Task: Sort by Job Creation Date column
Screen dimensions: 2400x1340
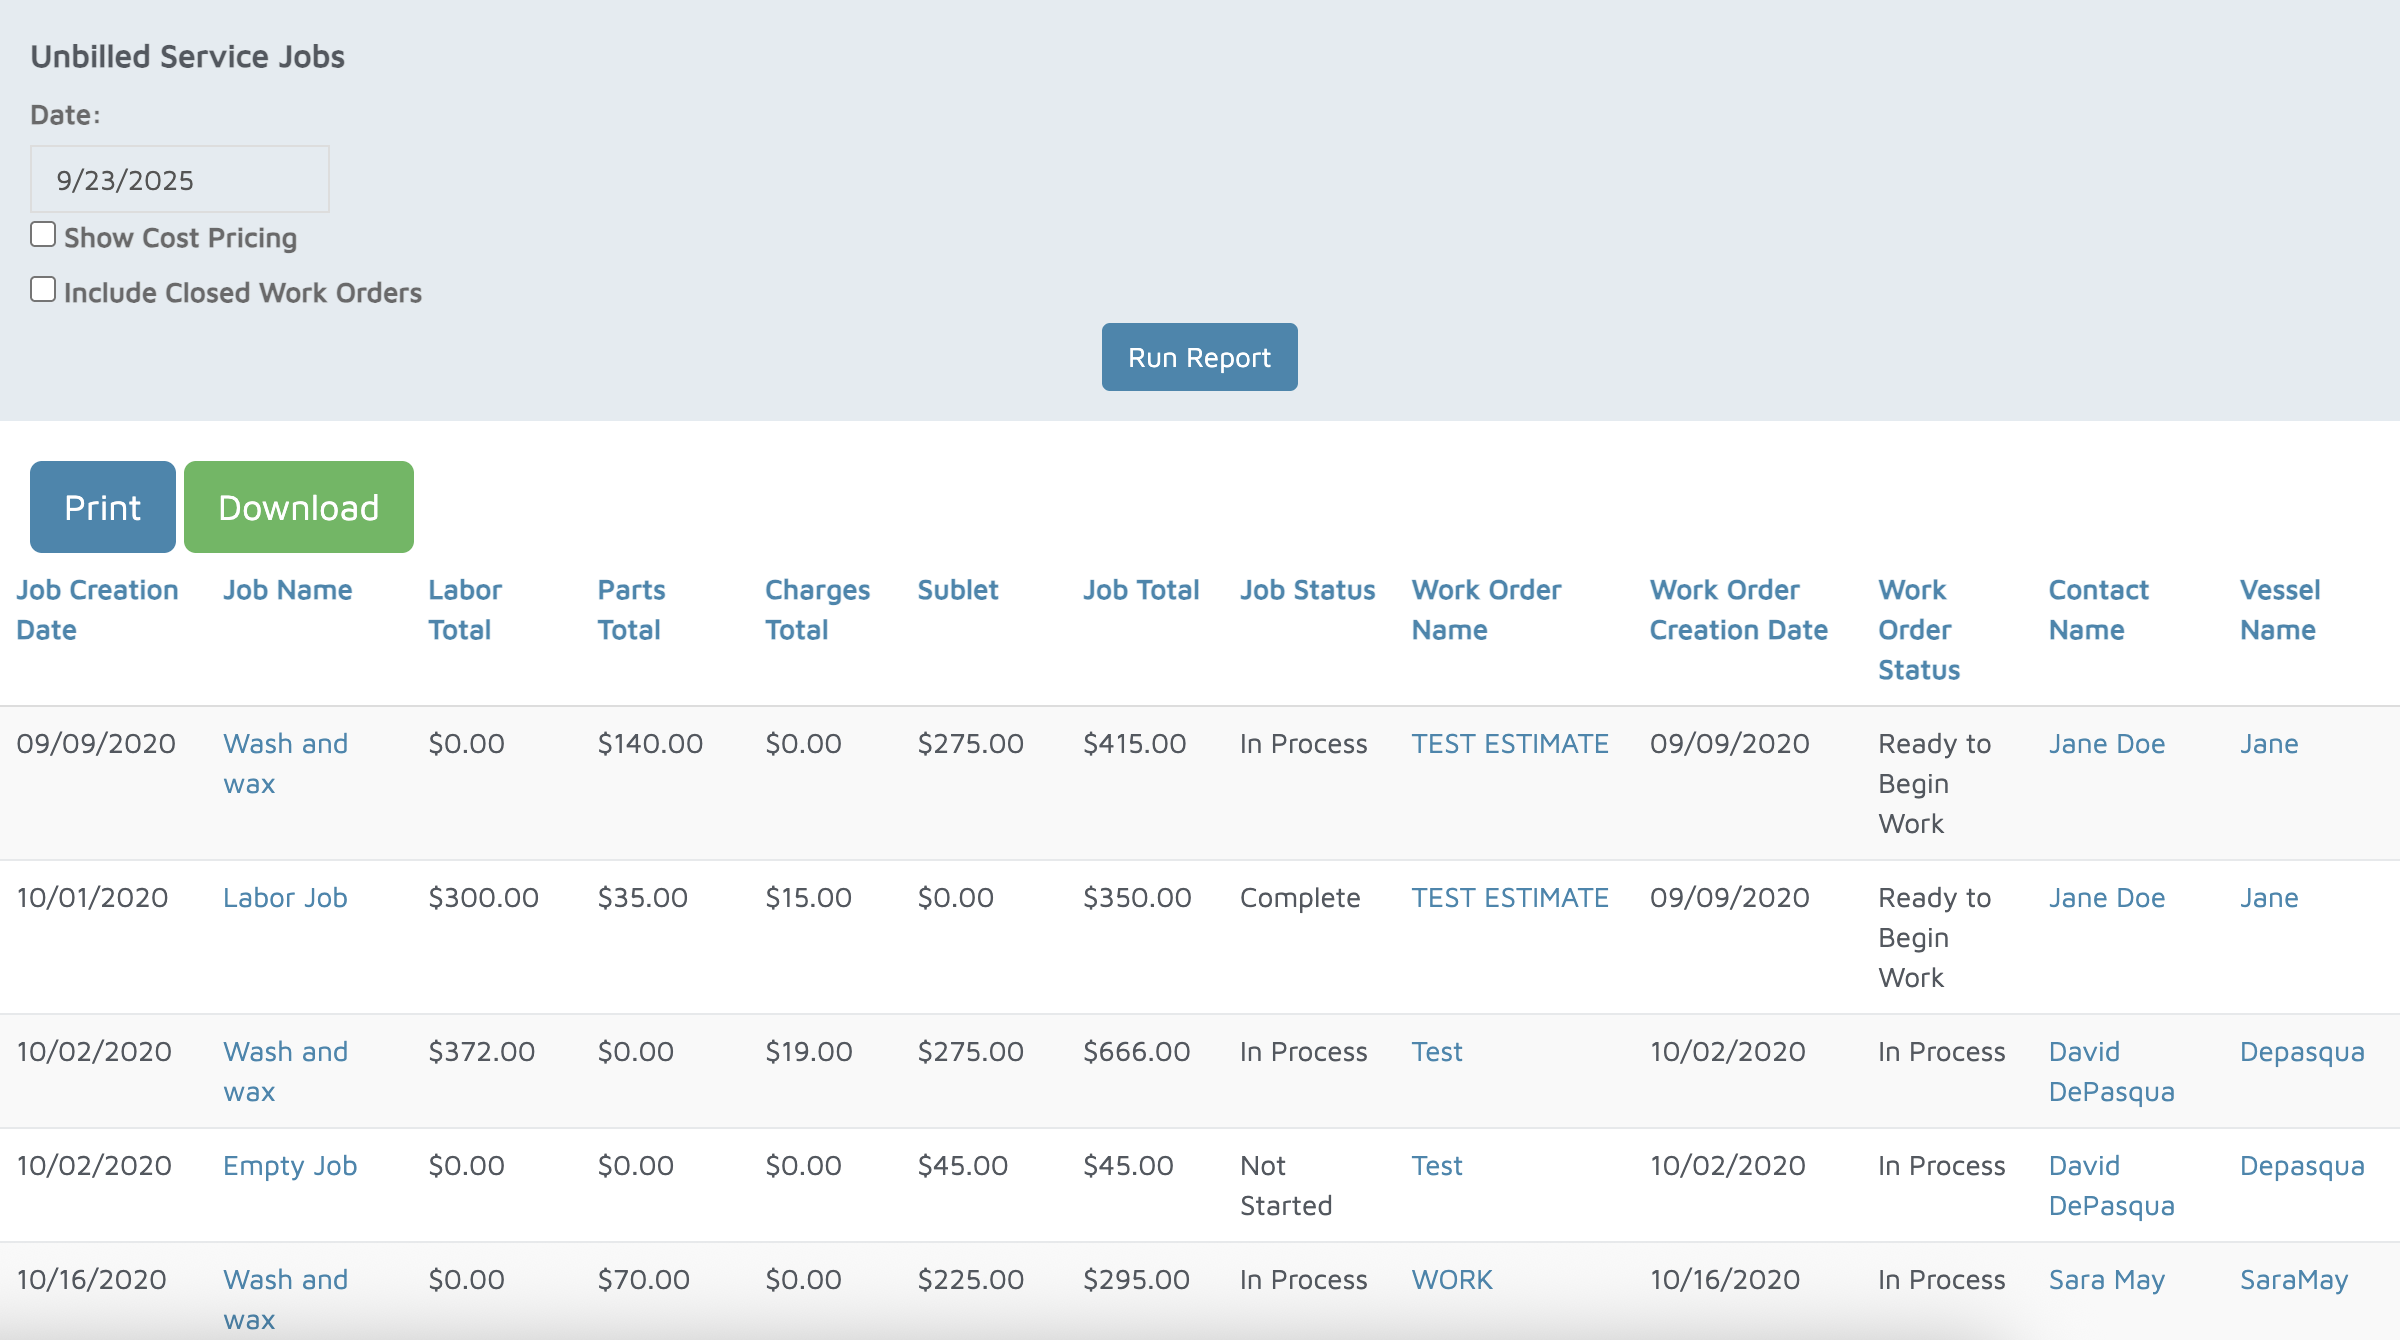Action: click(x=97, y=609)
